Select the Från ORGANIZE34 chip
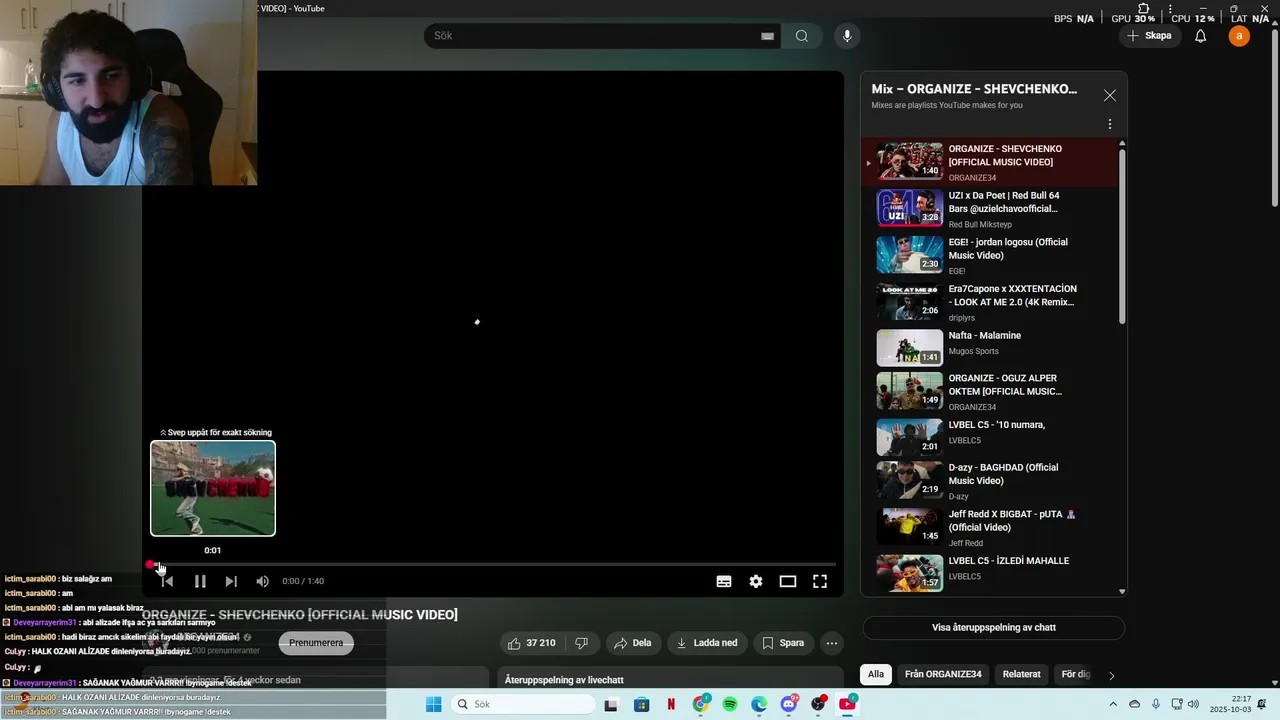The image size is (1280, 720). 943,674
